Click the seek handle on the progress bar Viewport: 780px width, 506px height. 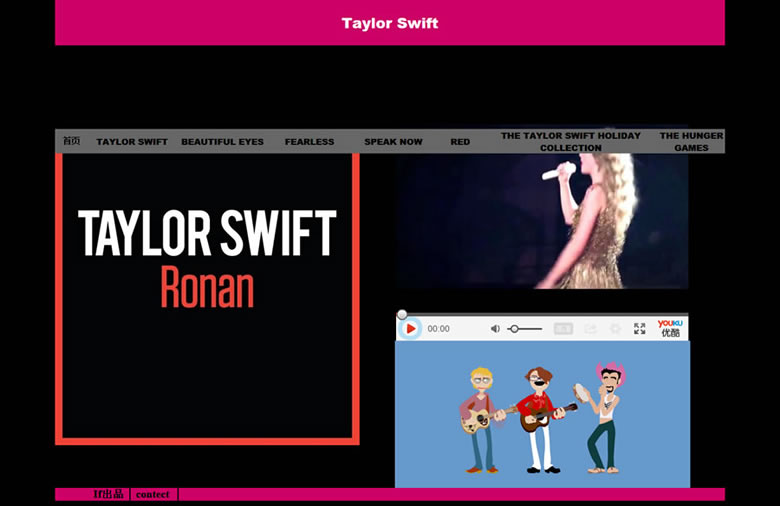tap(402, 315)
